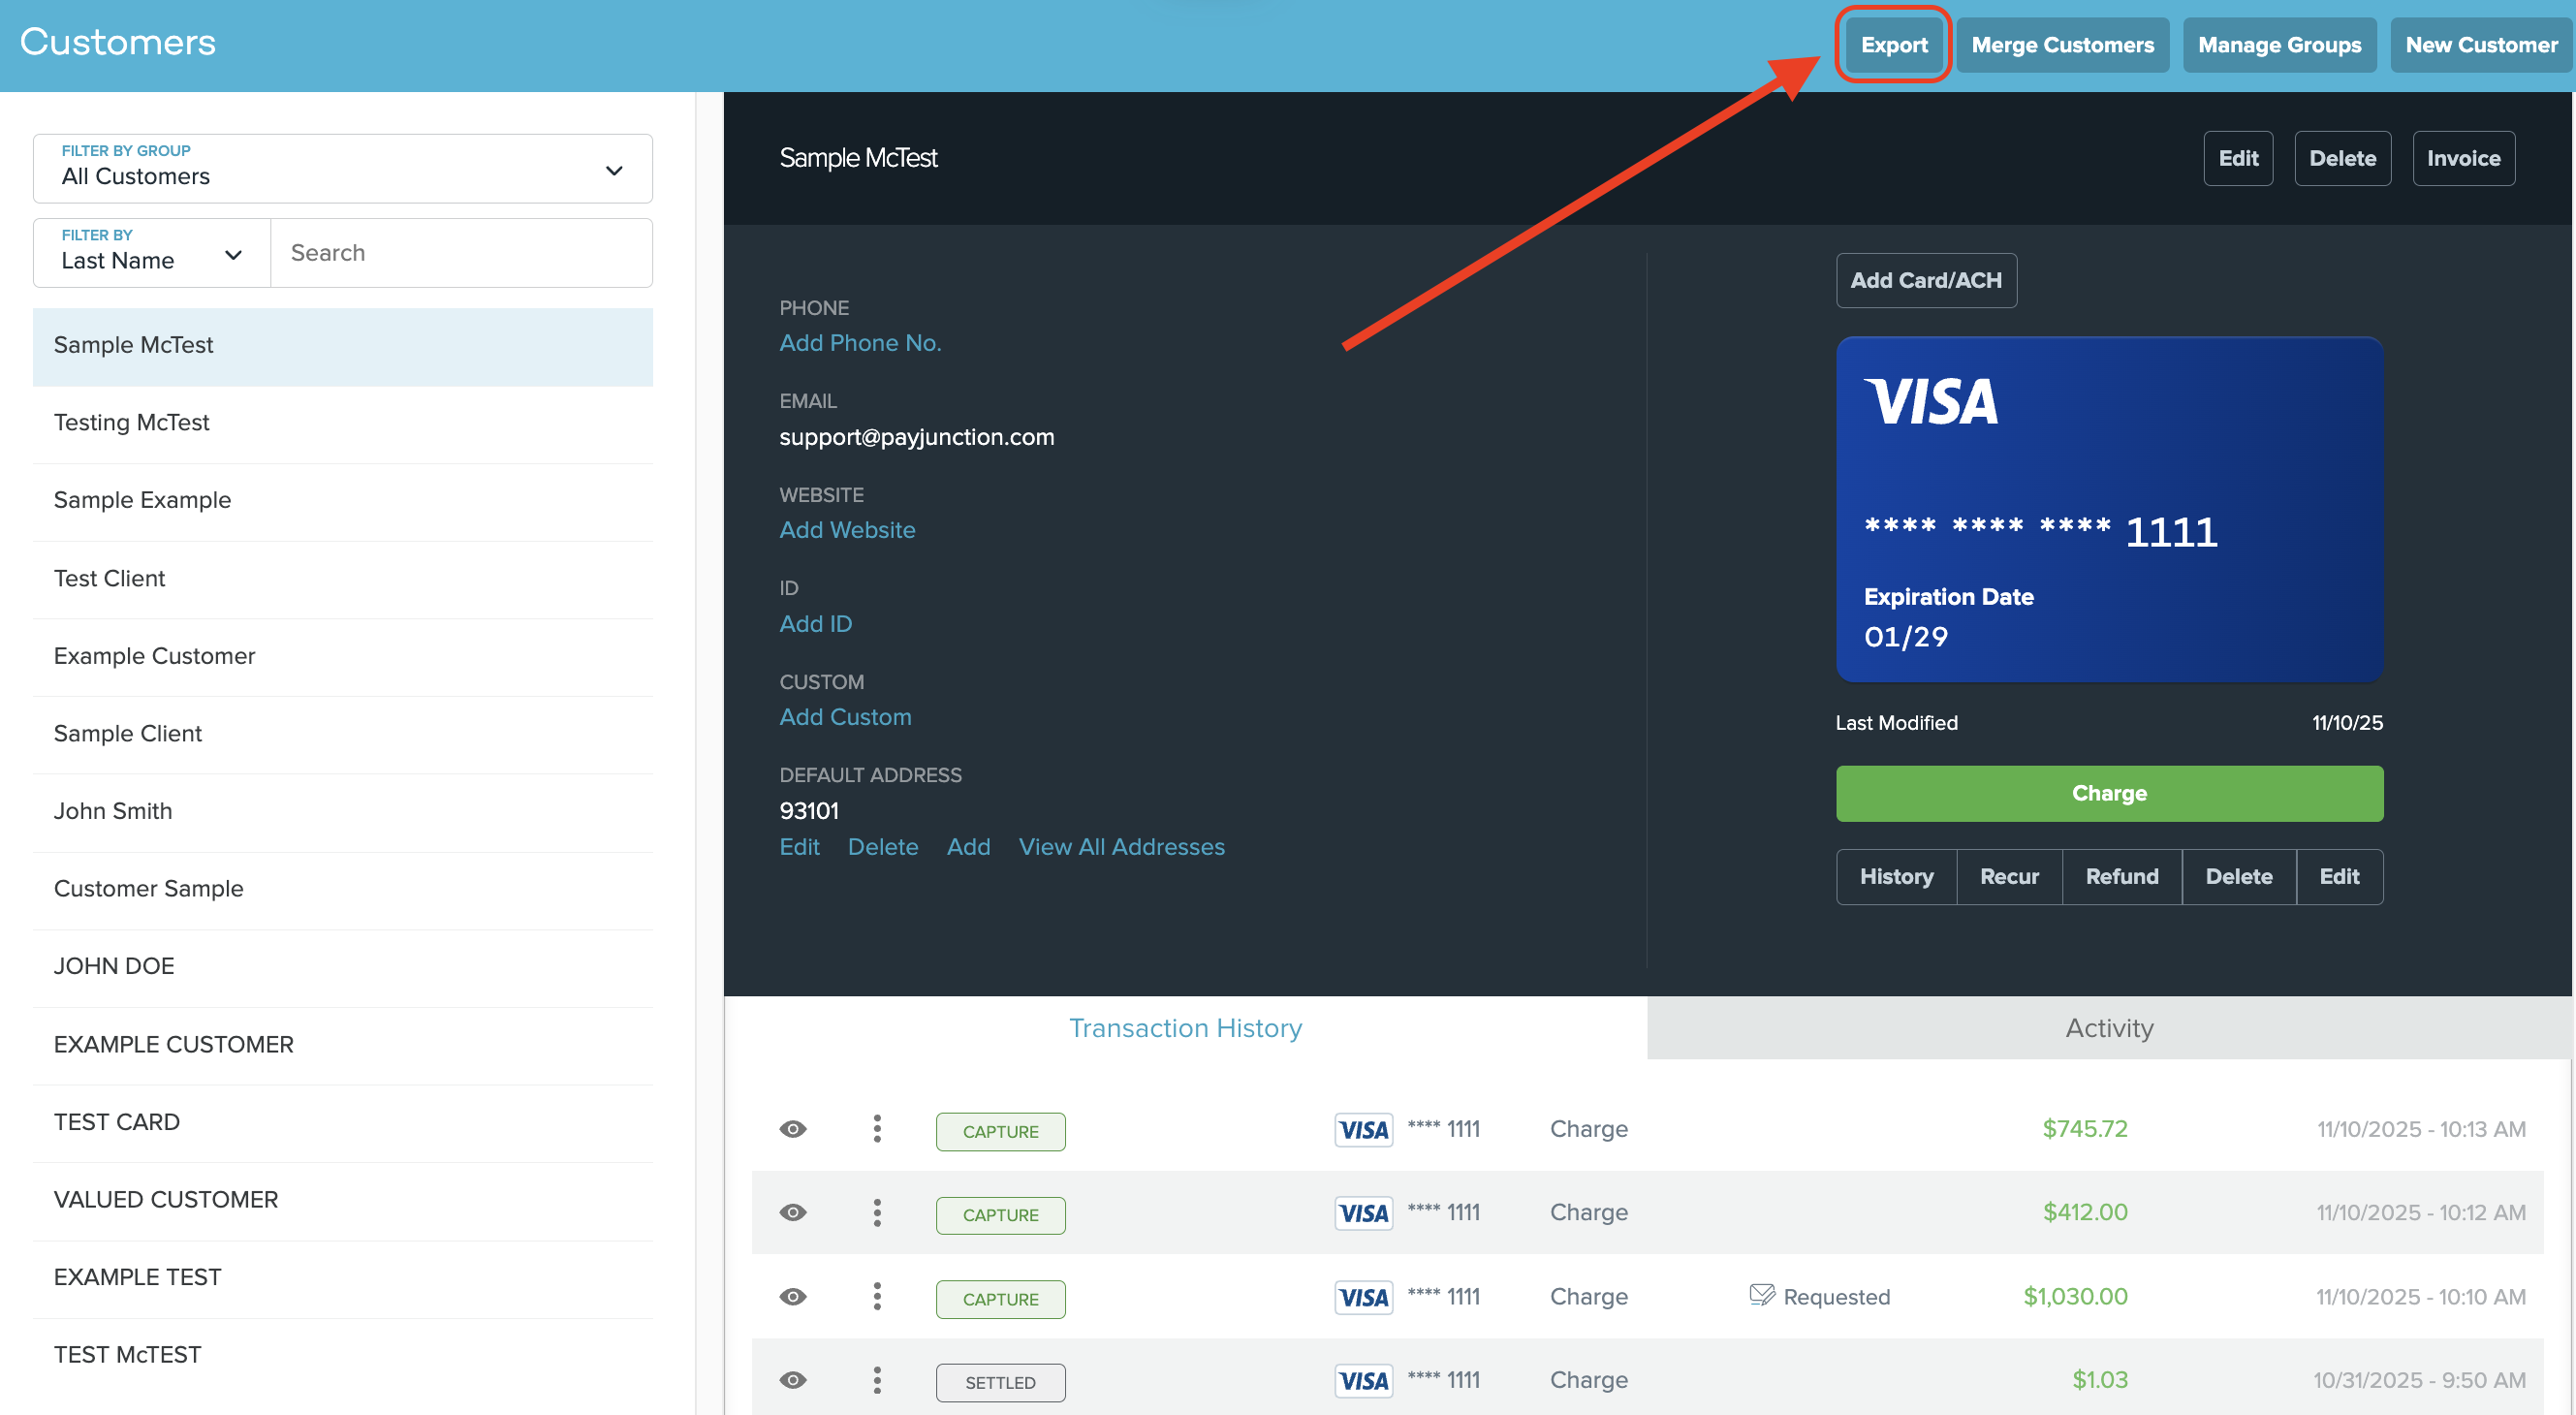The image size is (2576, 1415).
Task: Delete the Visa card ending 1111
Action: pyautogui.click(x=2239, y=876)
